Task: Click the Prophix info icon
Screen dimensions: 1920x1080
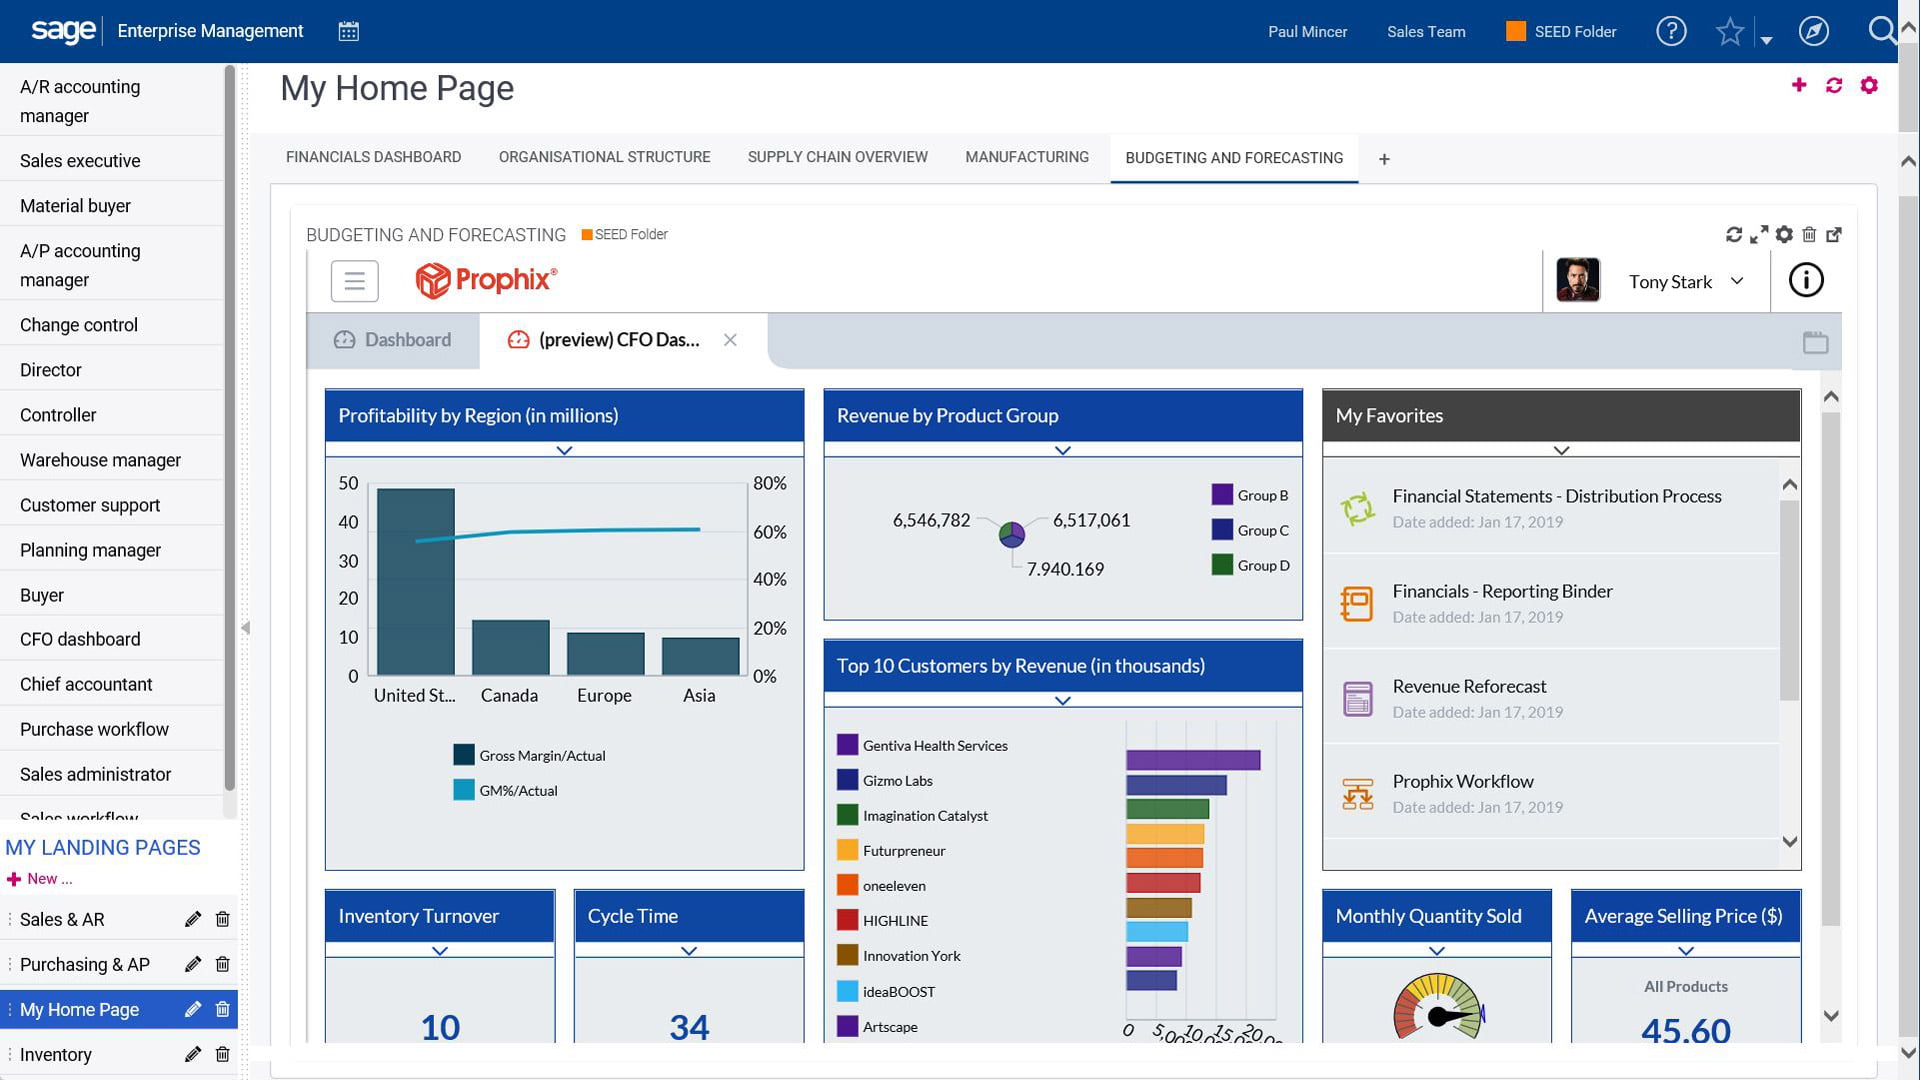Action: pos(1806,280)
